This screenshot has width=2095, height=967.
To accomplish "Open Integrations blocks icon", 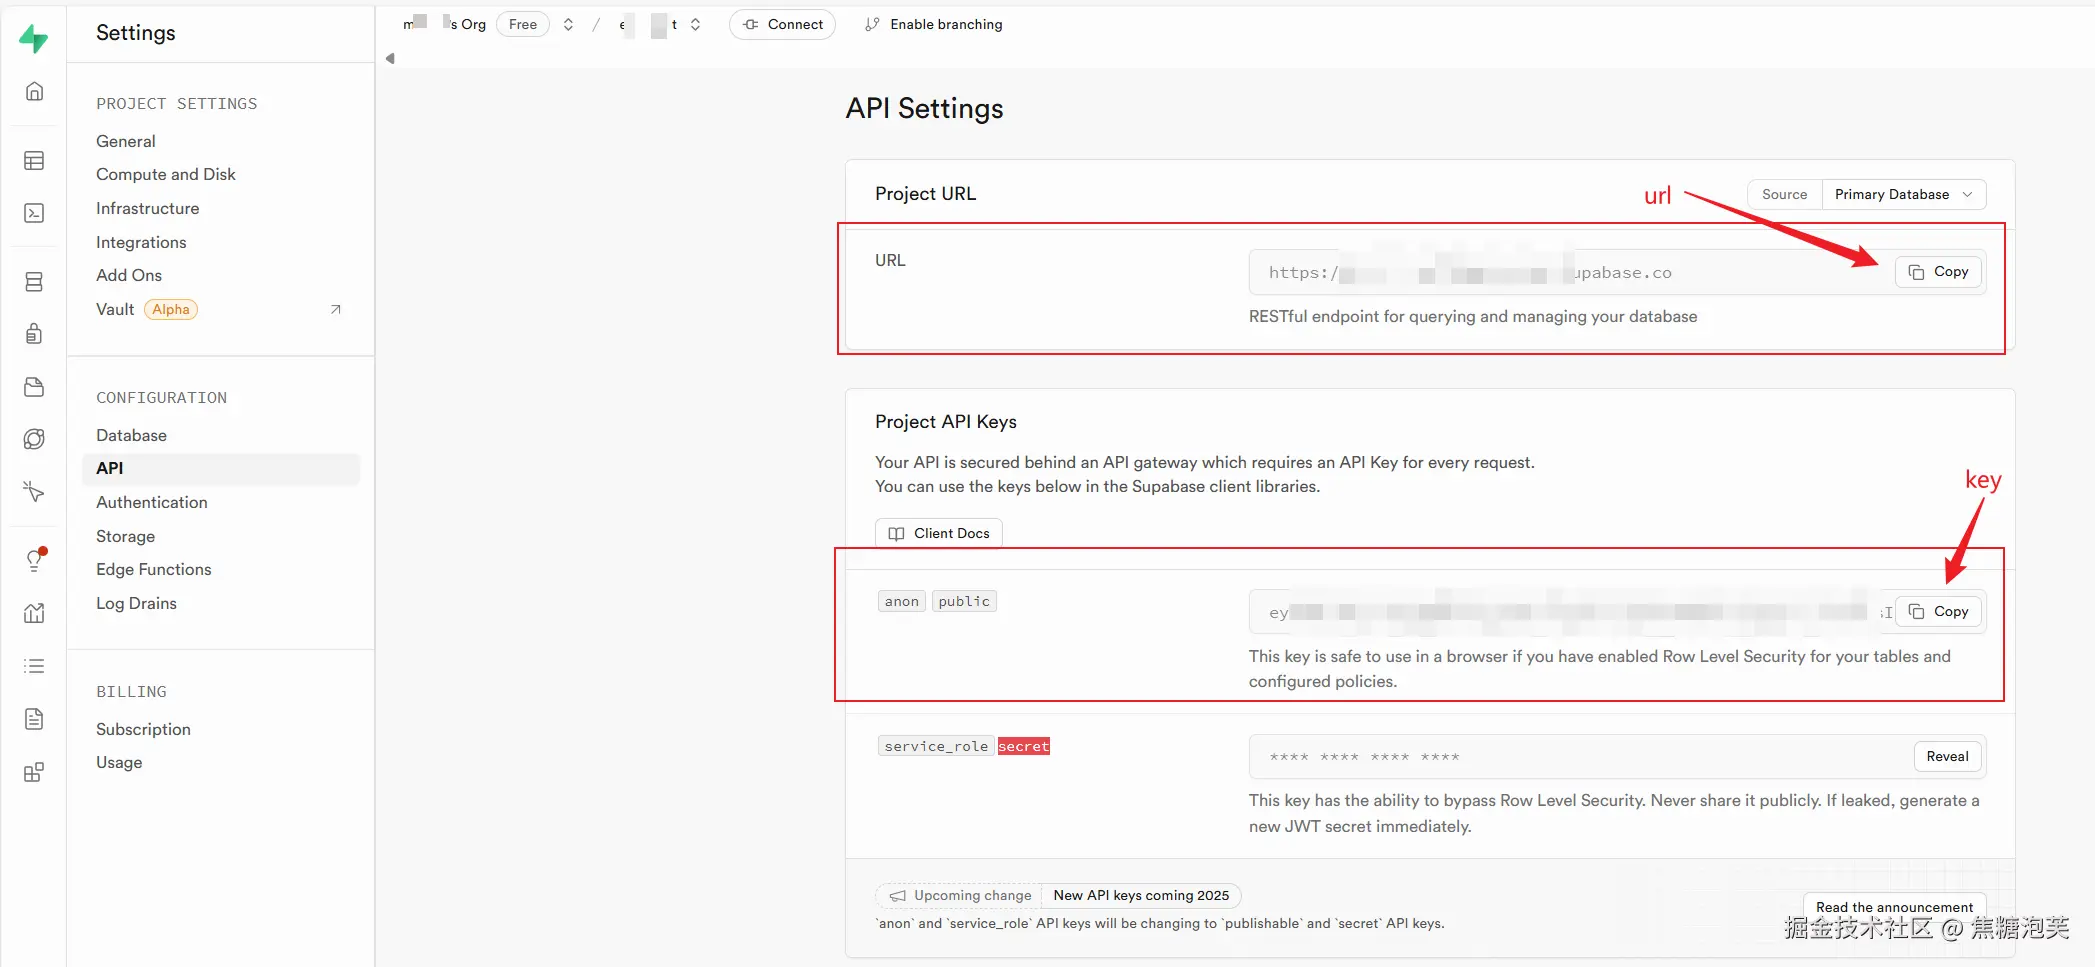I will tap(34, 772).
